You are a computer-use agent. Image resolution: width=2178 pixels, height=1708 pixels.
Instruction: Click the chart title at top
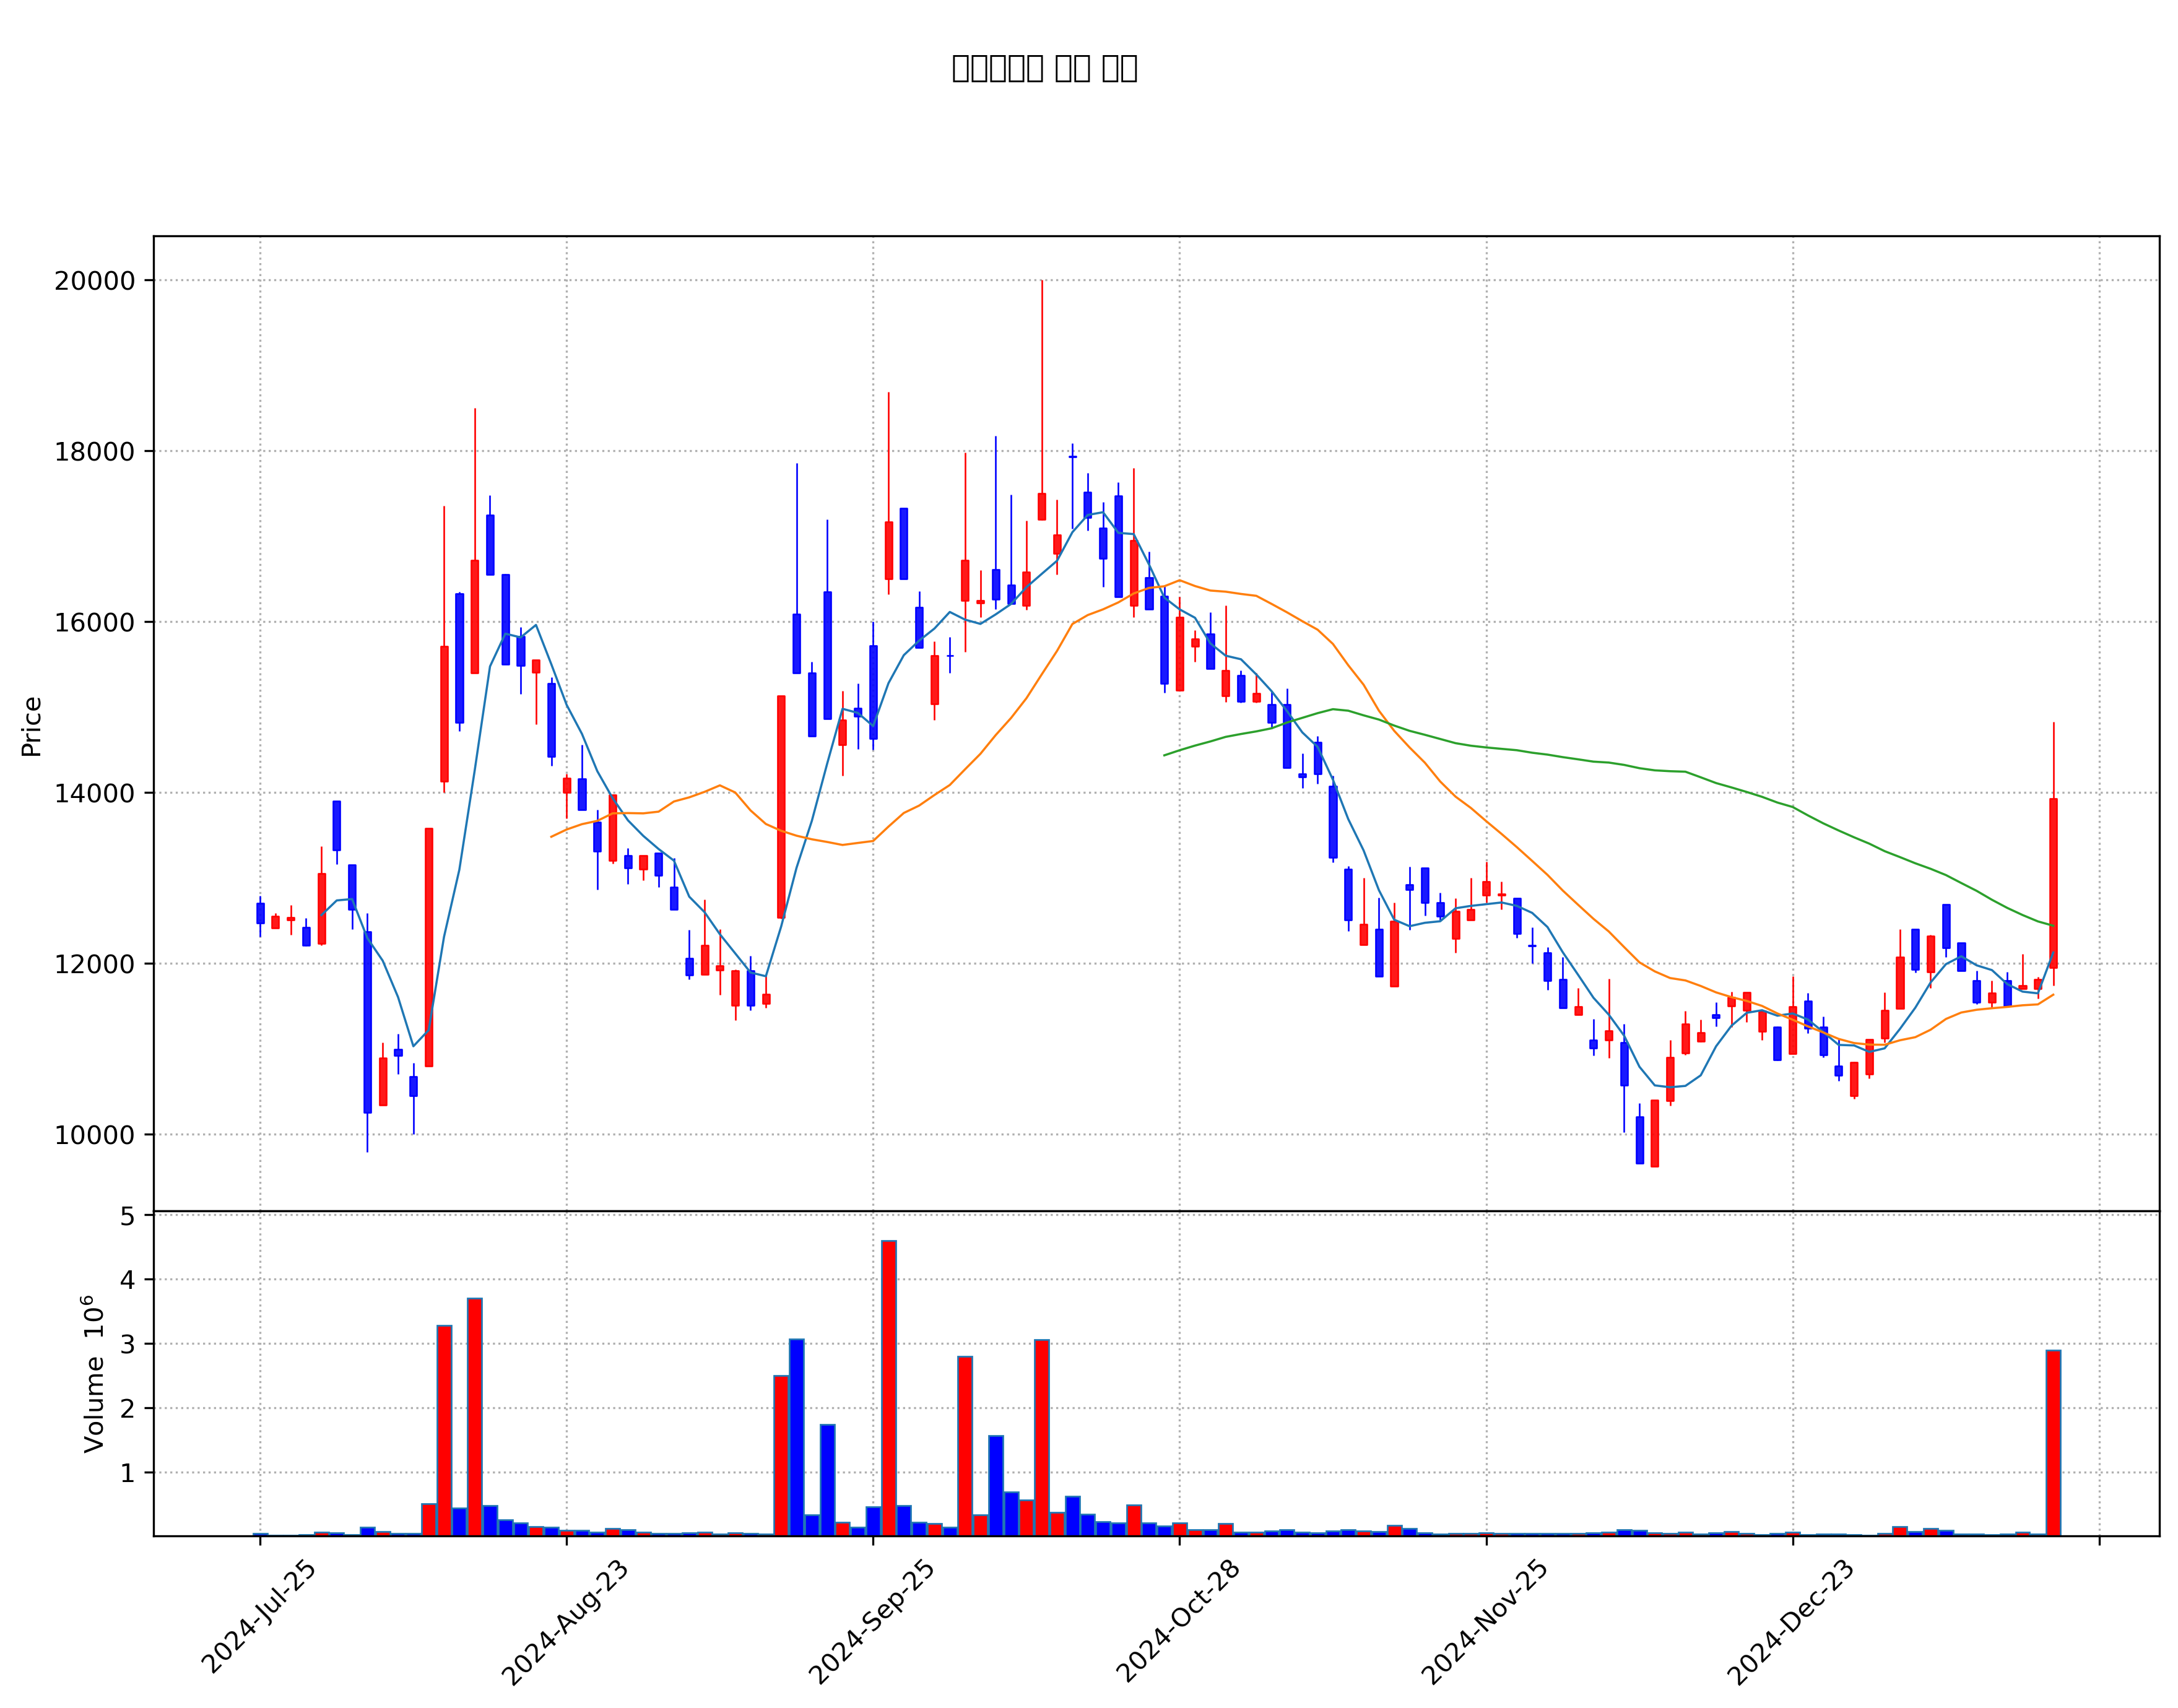tap(1044, 68)
